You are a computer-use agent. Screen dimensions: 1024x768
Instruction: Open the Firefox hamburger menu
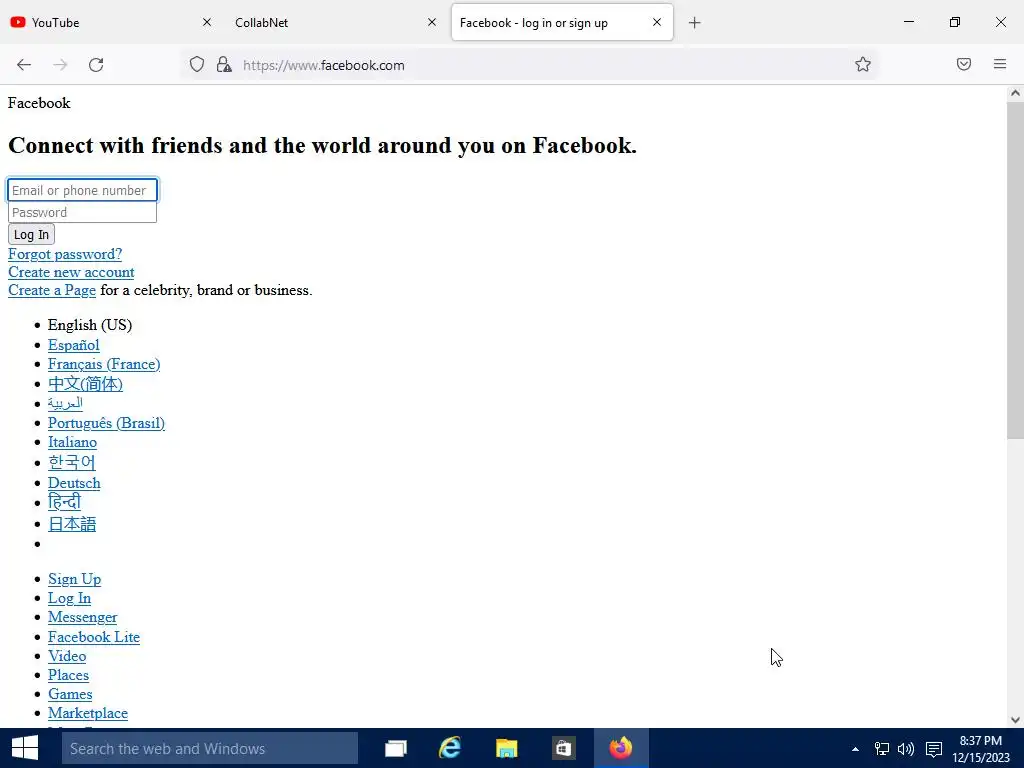(x=1000, y=64)
